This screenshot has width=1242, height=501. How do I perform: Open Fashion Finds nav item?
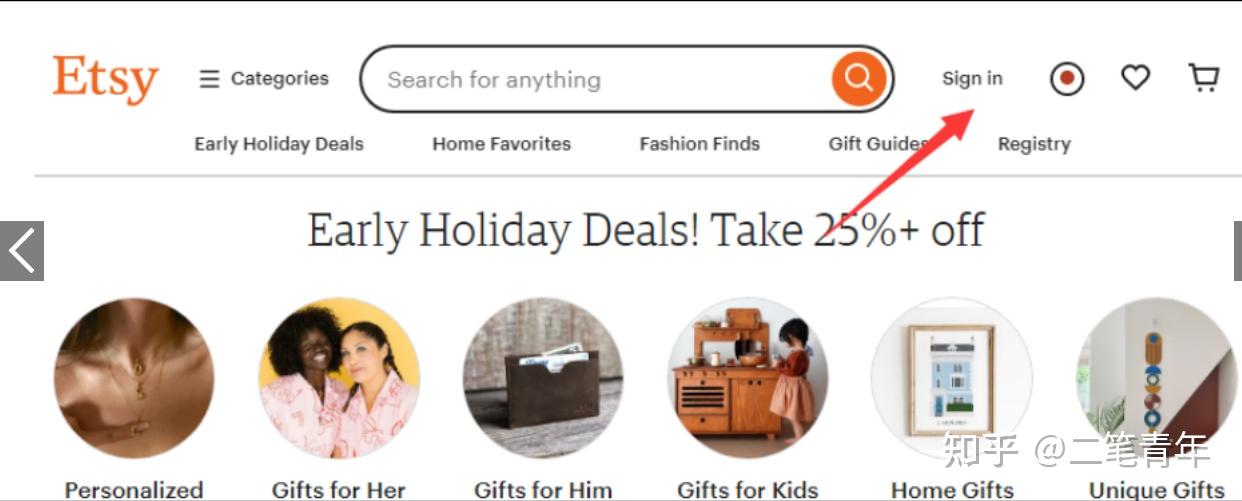pyautogui.click(x=700, y=144)
